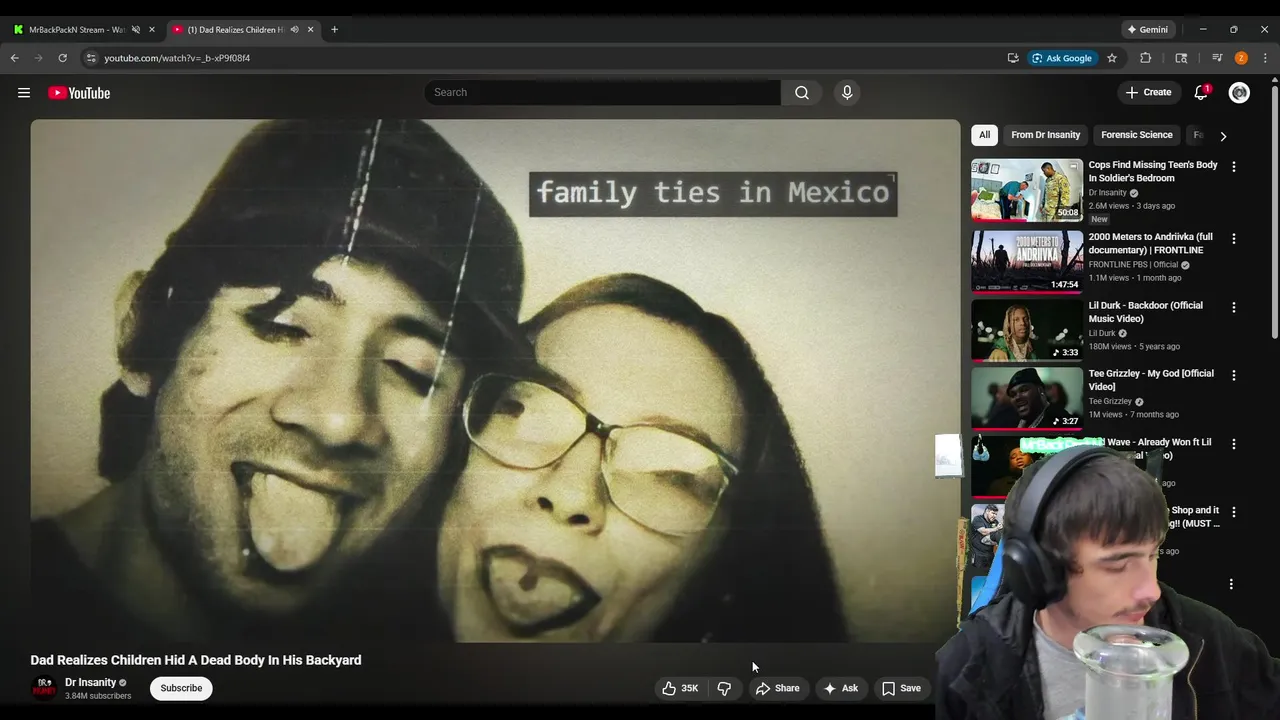This screenshot has width=1280, height=720.
Task: Click the browser address bar URL
Action: (x=177, y=58)
